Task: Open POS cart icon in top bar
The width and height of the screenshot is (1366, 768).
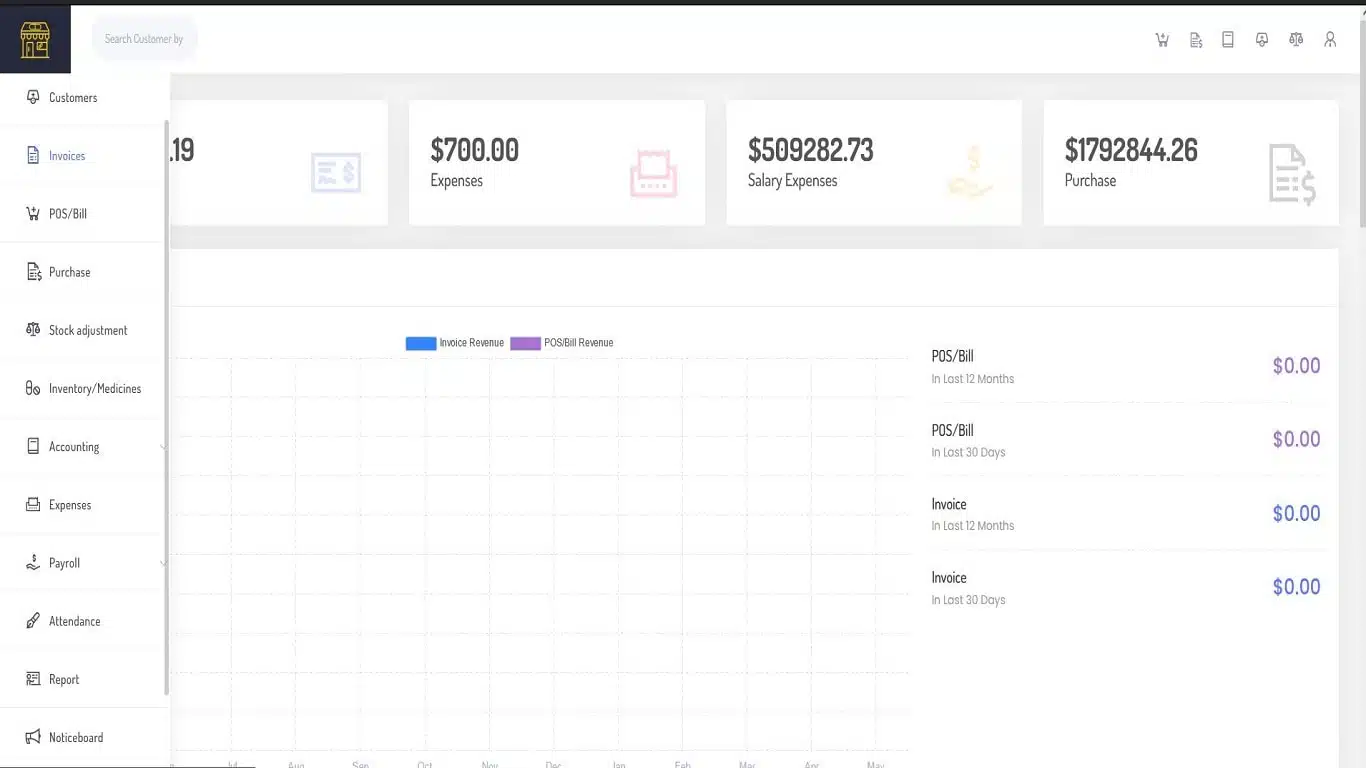Action: coord(1162,40)
